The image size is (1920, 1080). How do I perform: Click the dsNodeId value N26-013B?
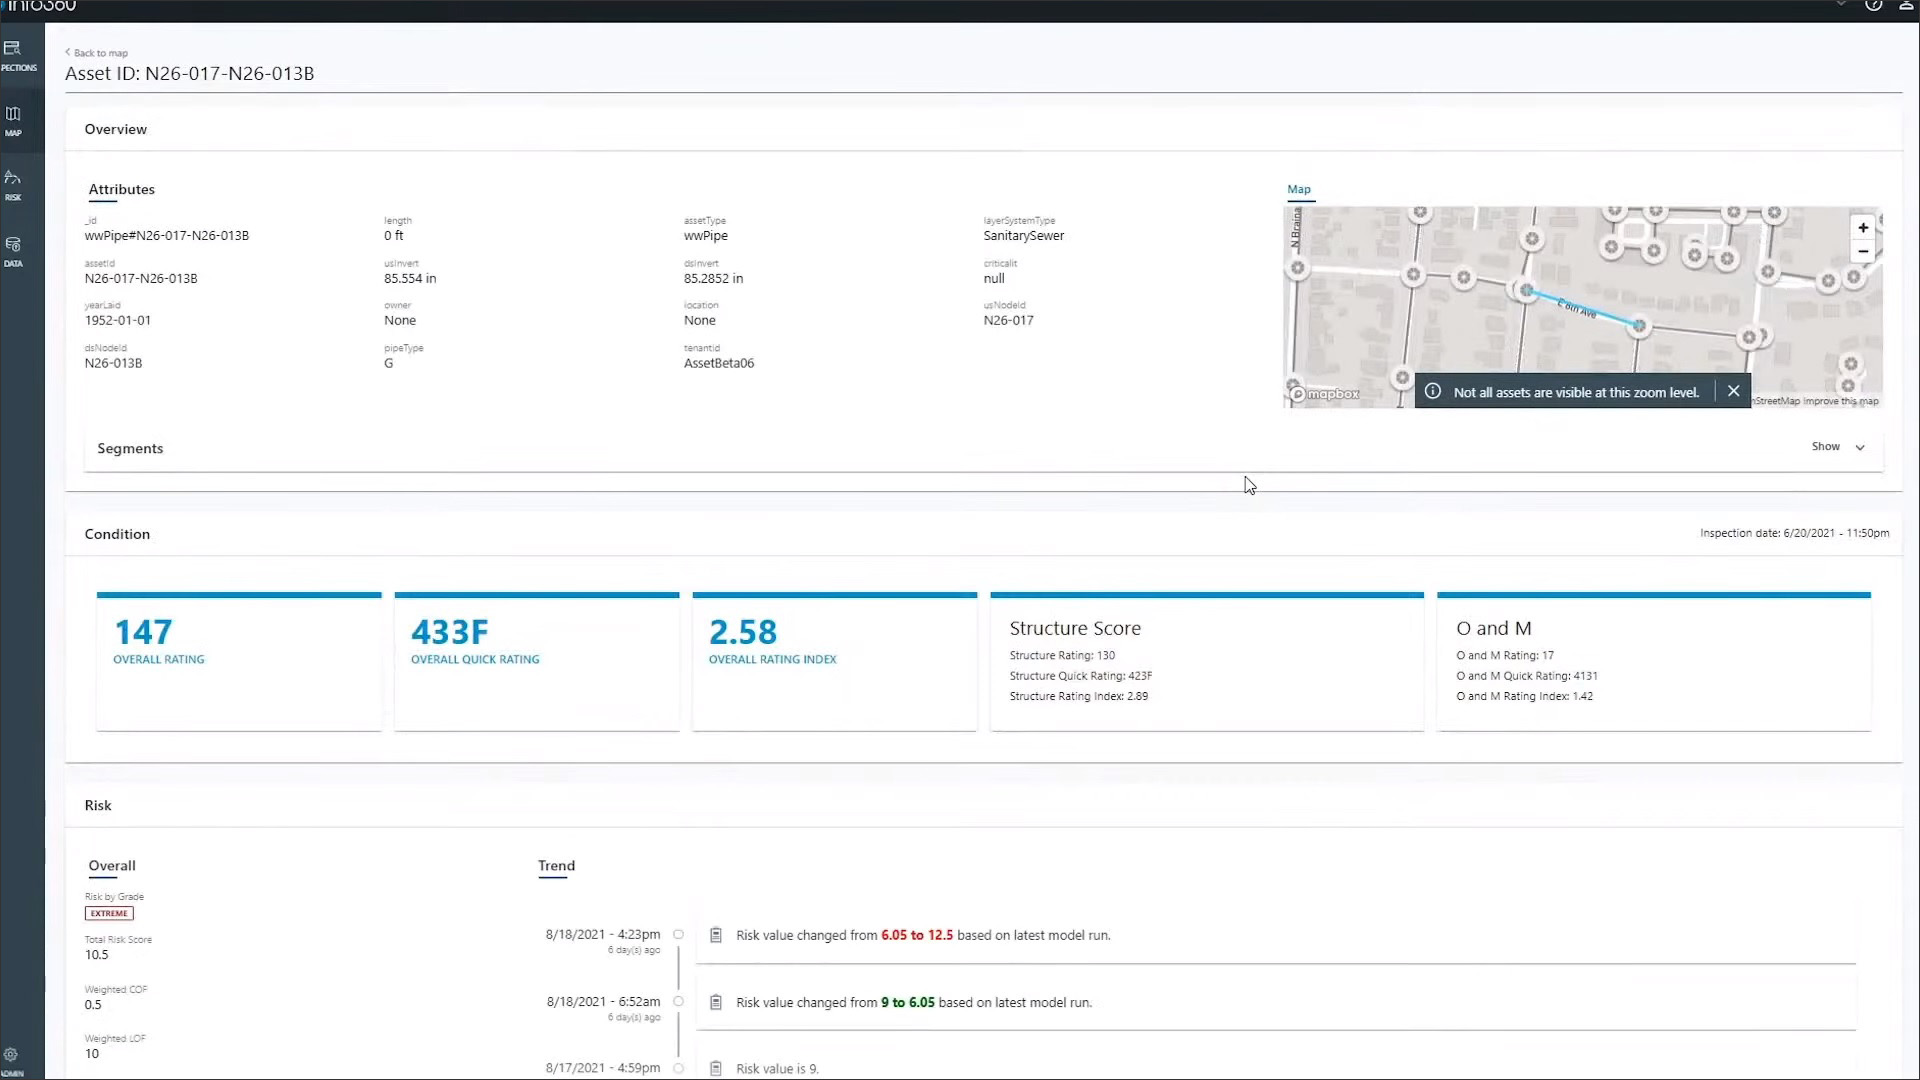coord(113,363)
